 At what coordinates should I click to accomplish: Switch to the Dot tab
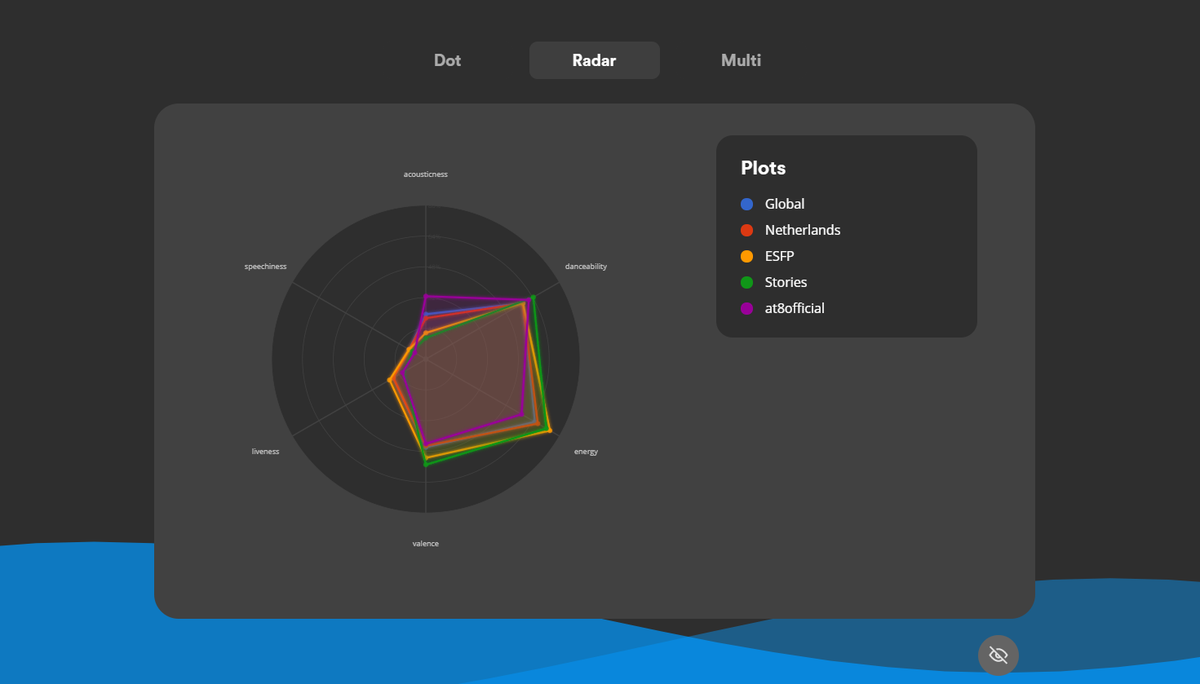[447, 60]
